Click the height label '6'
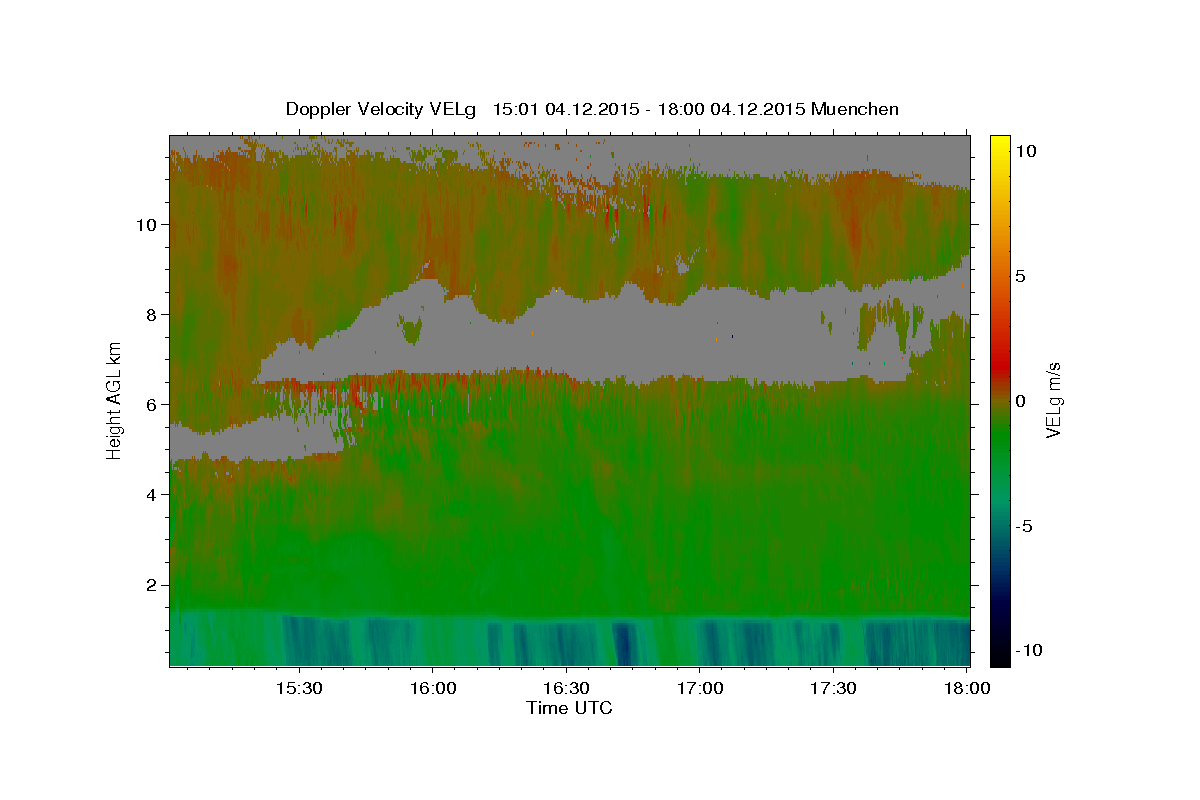 click(151, 404)
